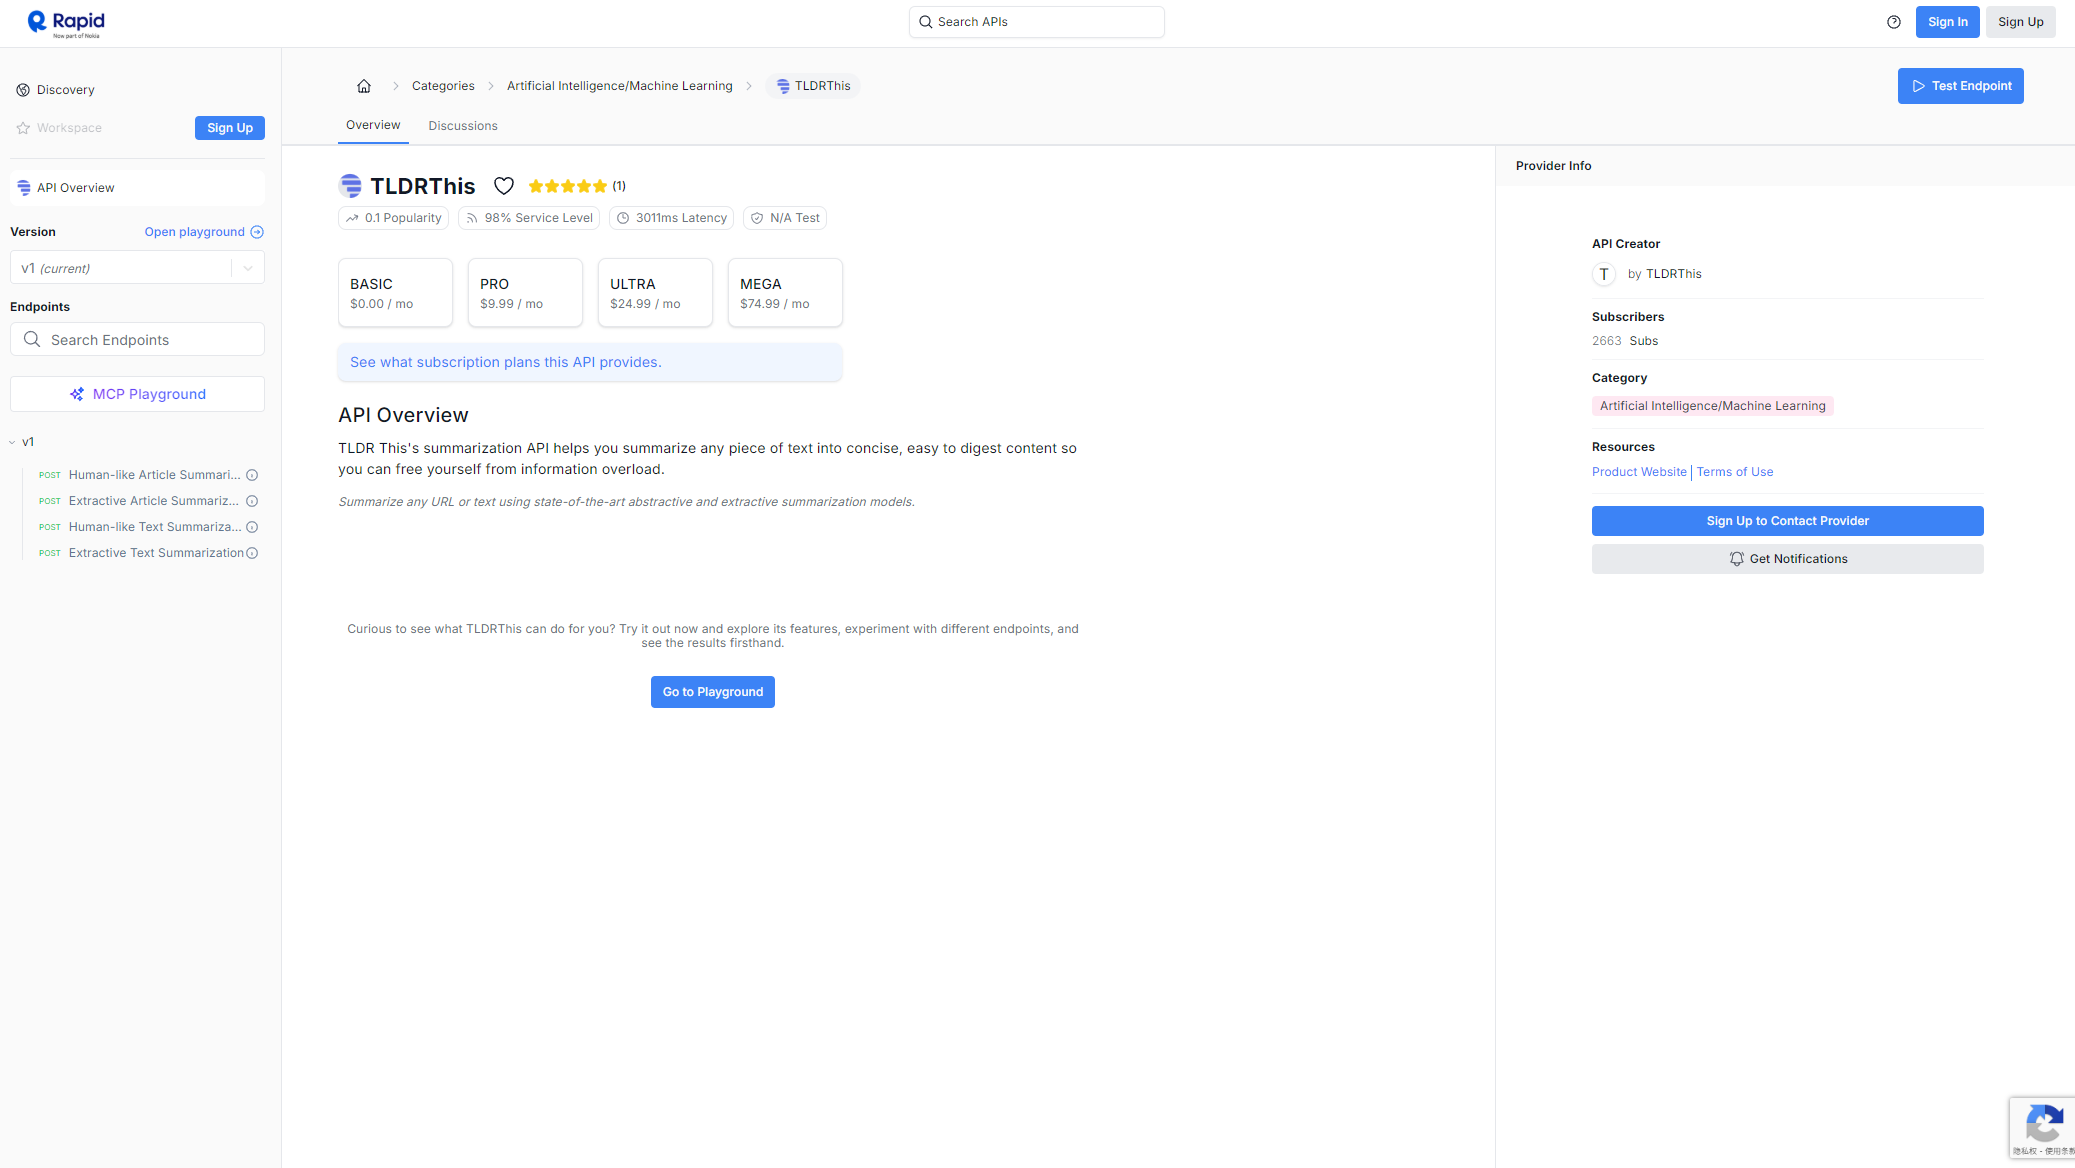Click the five-star rating

pyautogui.click(x=567, y=186)
